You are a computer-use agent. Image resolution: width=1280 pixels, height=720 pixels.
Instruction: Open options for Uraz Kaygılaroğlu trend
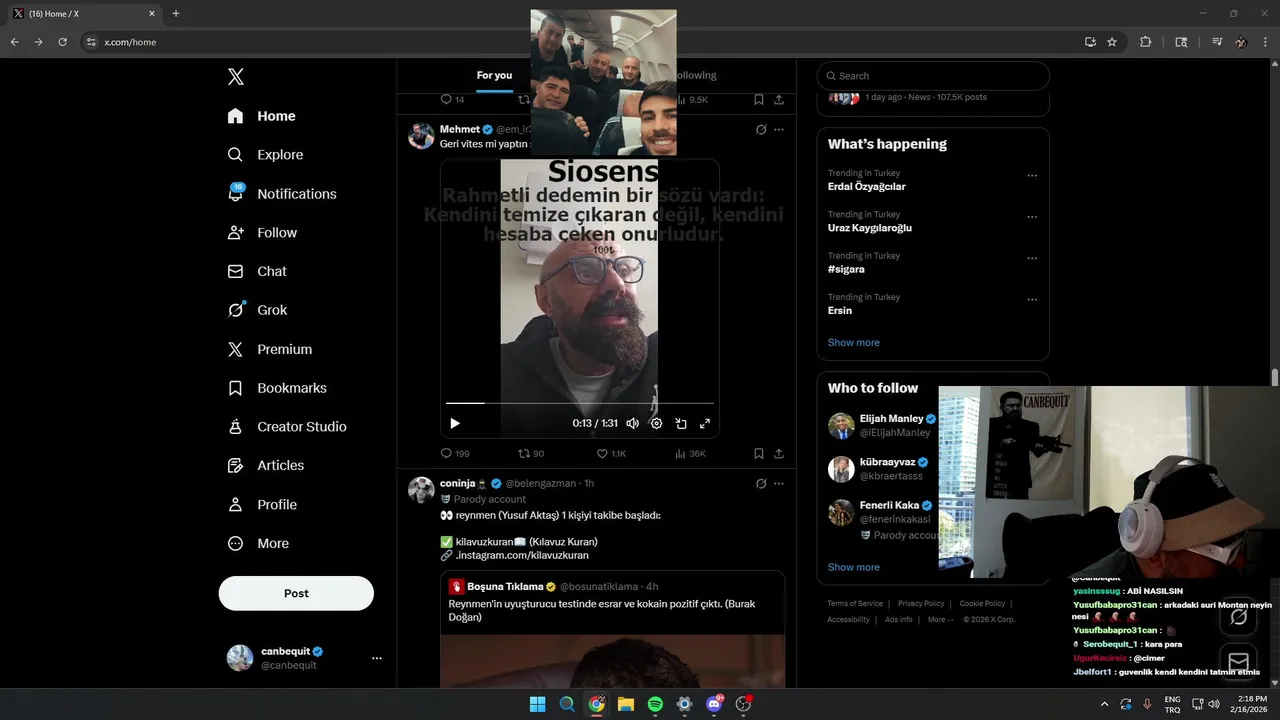[x=1032, y=217]
